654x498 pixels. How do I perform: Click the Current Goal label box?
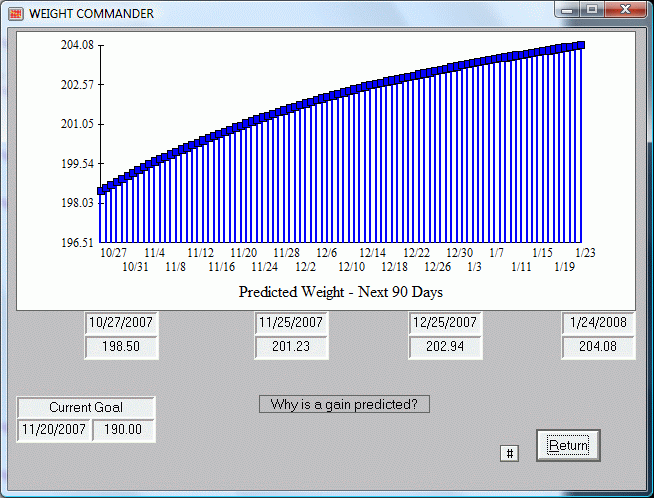pyautogui.click(x=86, y=407)
